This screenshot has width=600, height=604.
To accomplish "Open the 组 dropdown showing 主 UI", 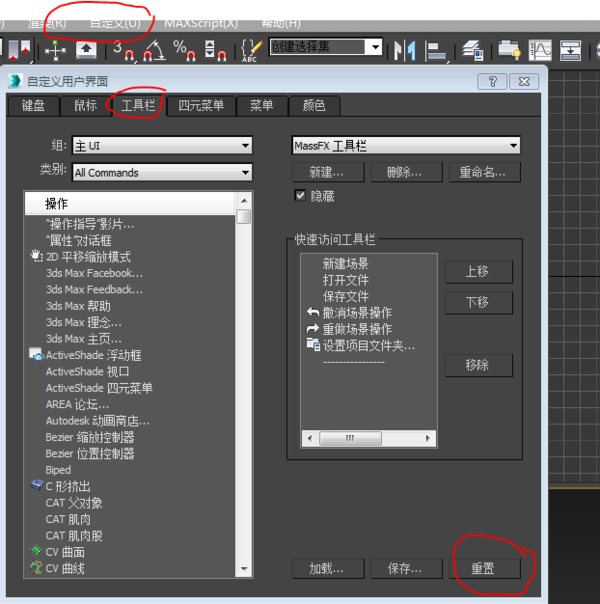I will point(162,146).
